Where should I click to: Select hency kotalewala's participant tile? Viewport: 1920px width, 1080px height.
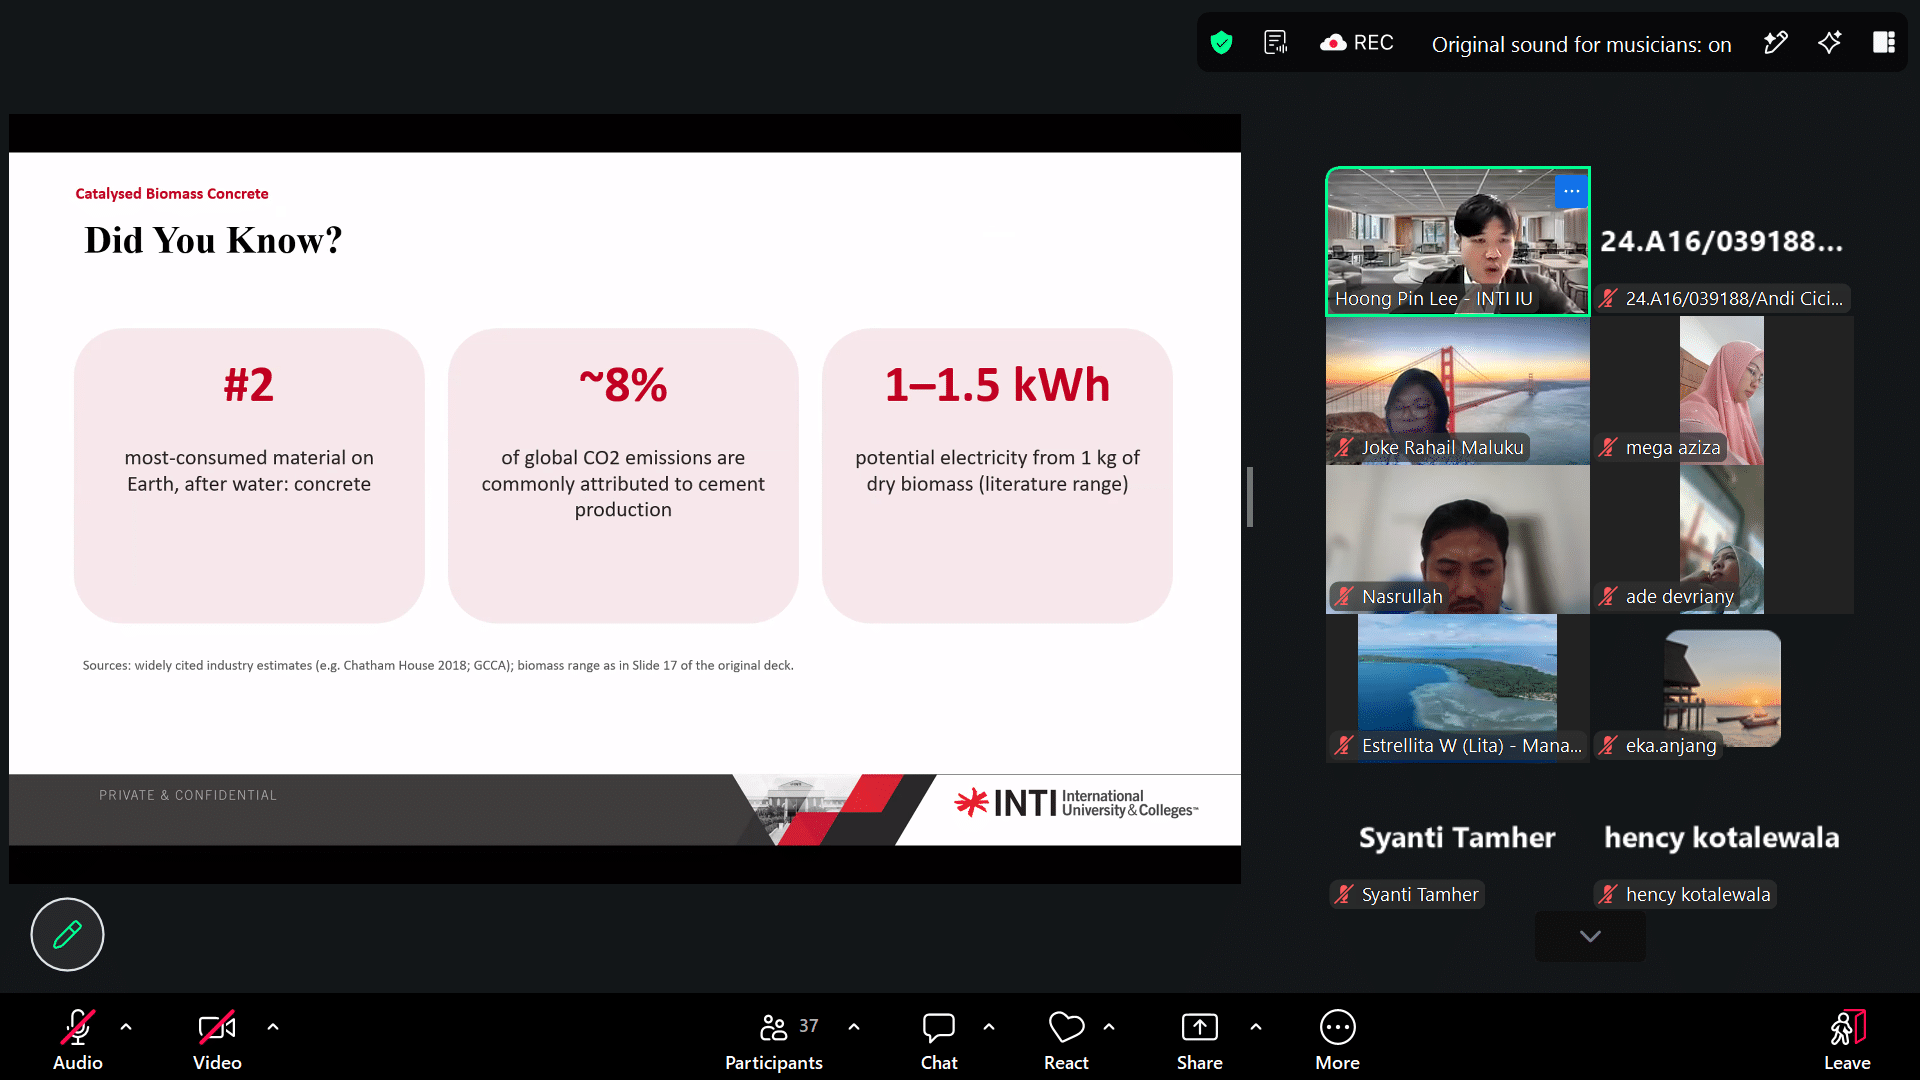(1722, 838)
